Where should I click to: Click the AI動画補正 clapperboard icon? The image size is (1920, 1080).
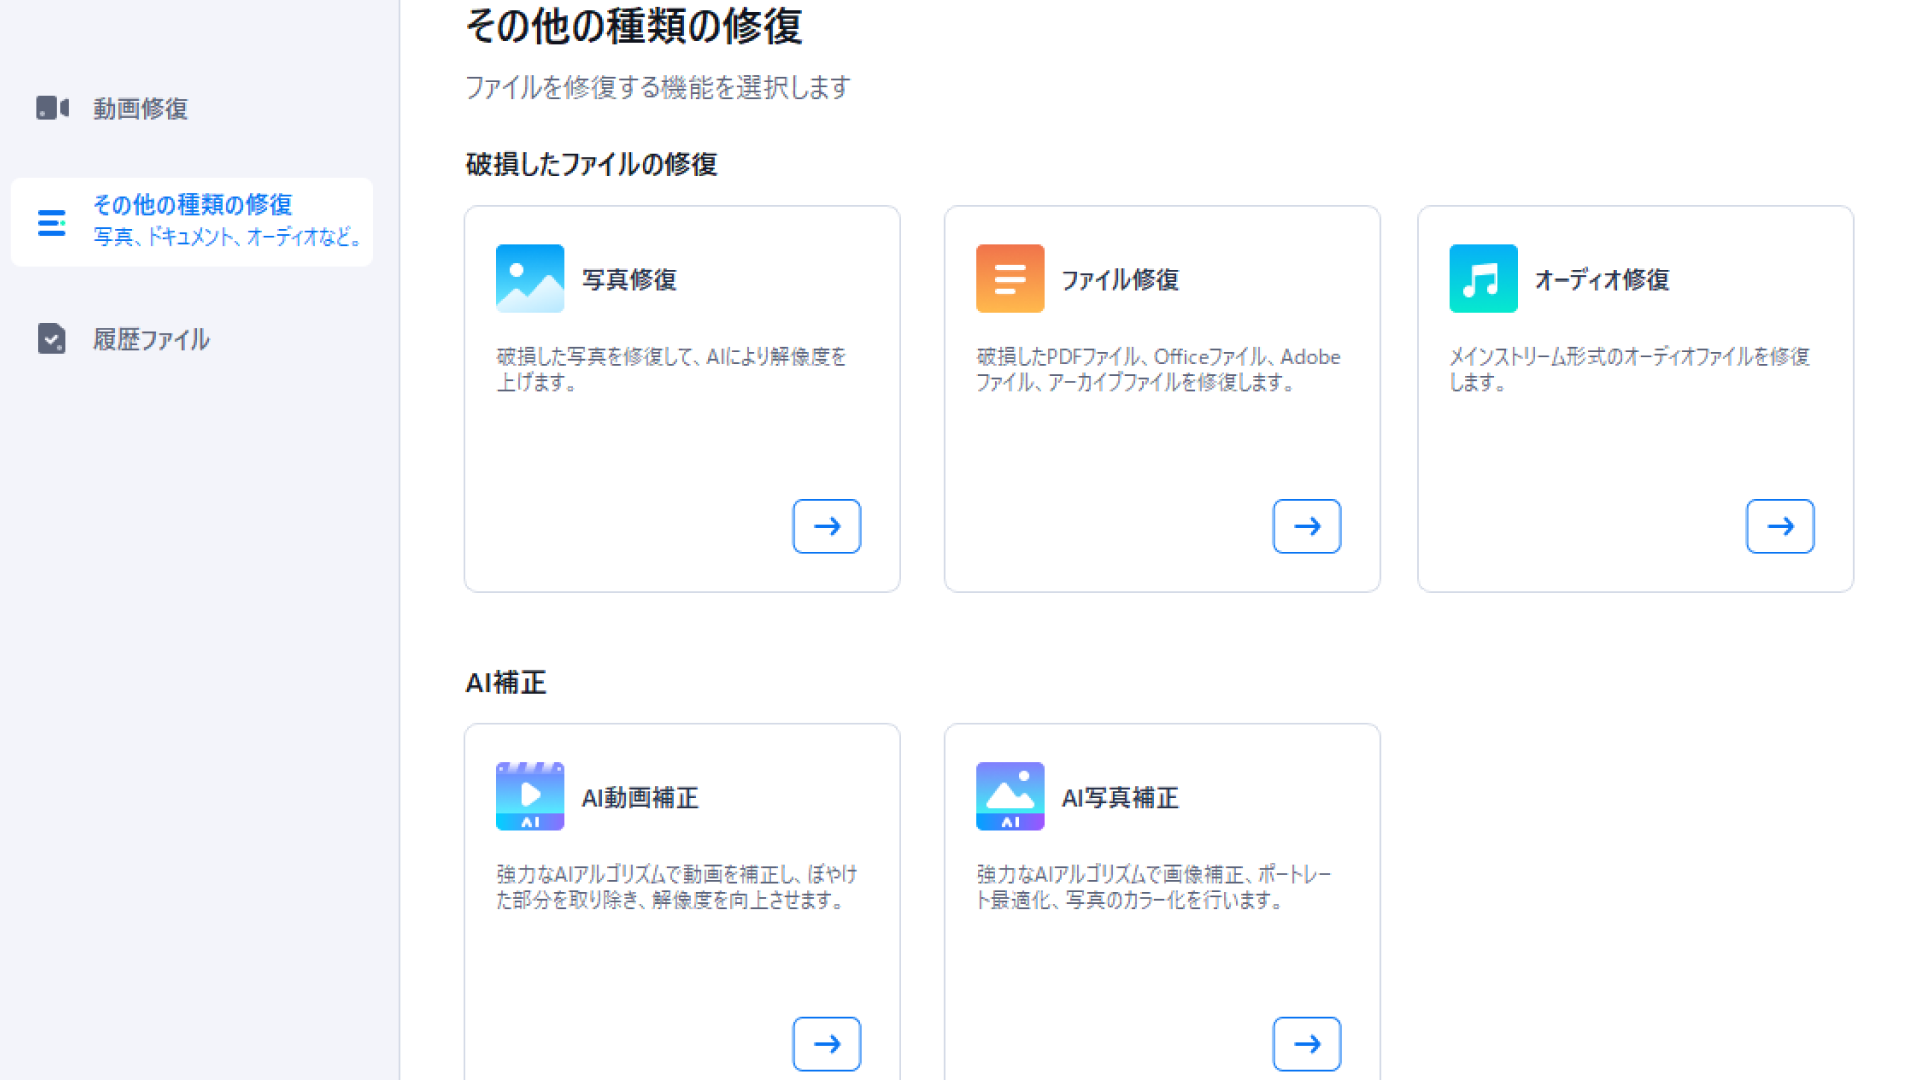click(x=530, y=796)
